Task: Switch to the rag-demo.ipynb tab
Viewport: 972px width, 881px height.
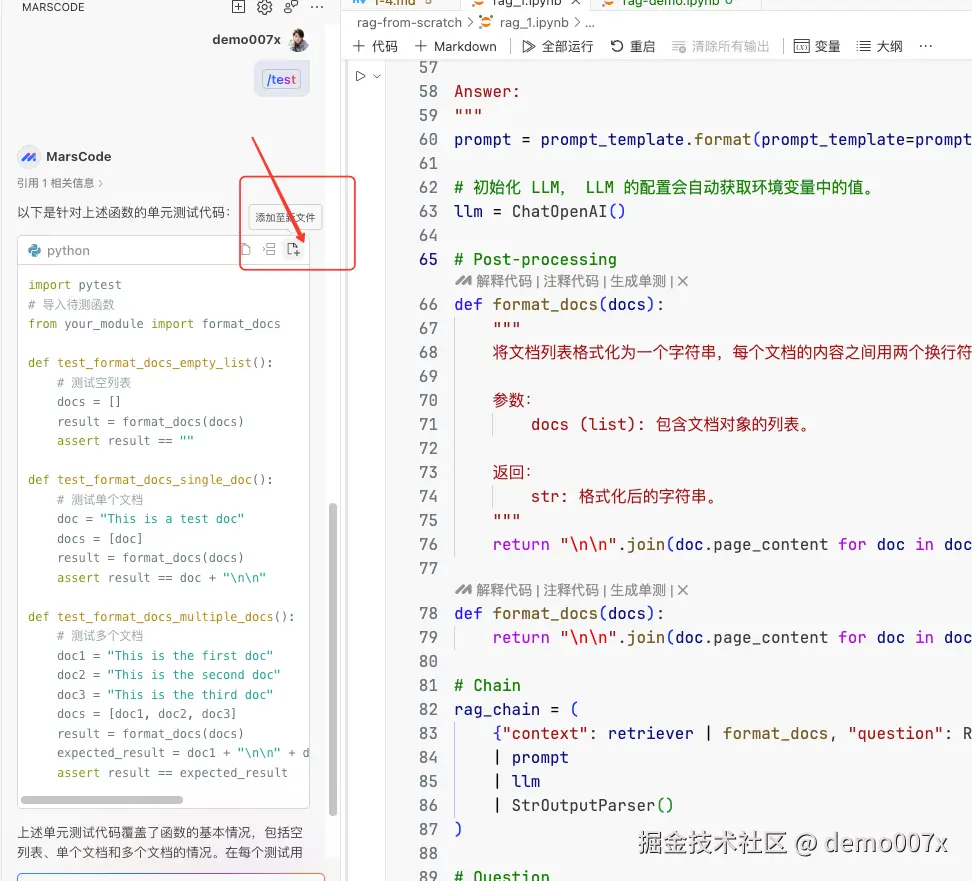Action: click(x=669, y=2)
